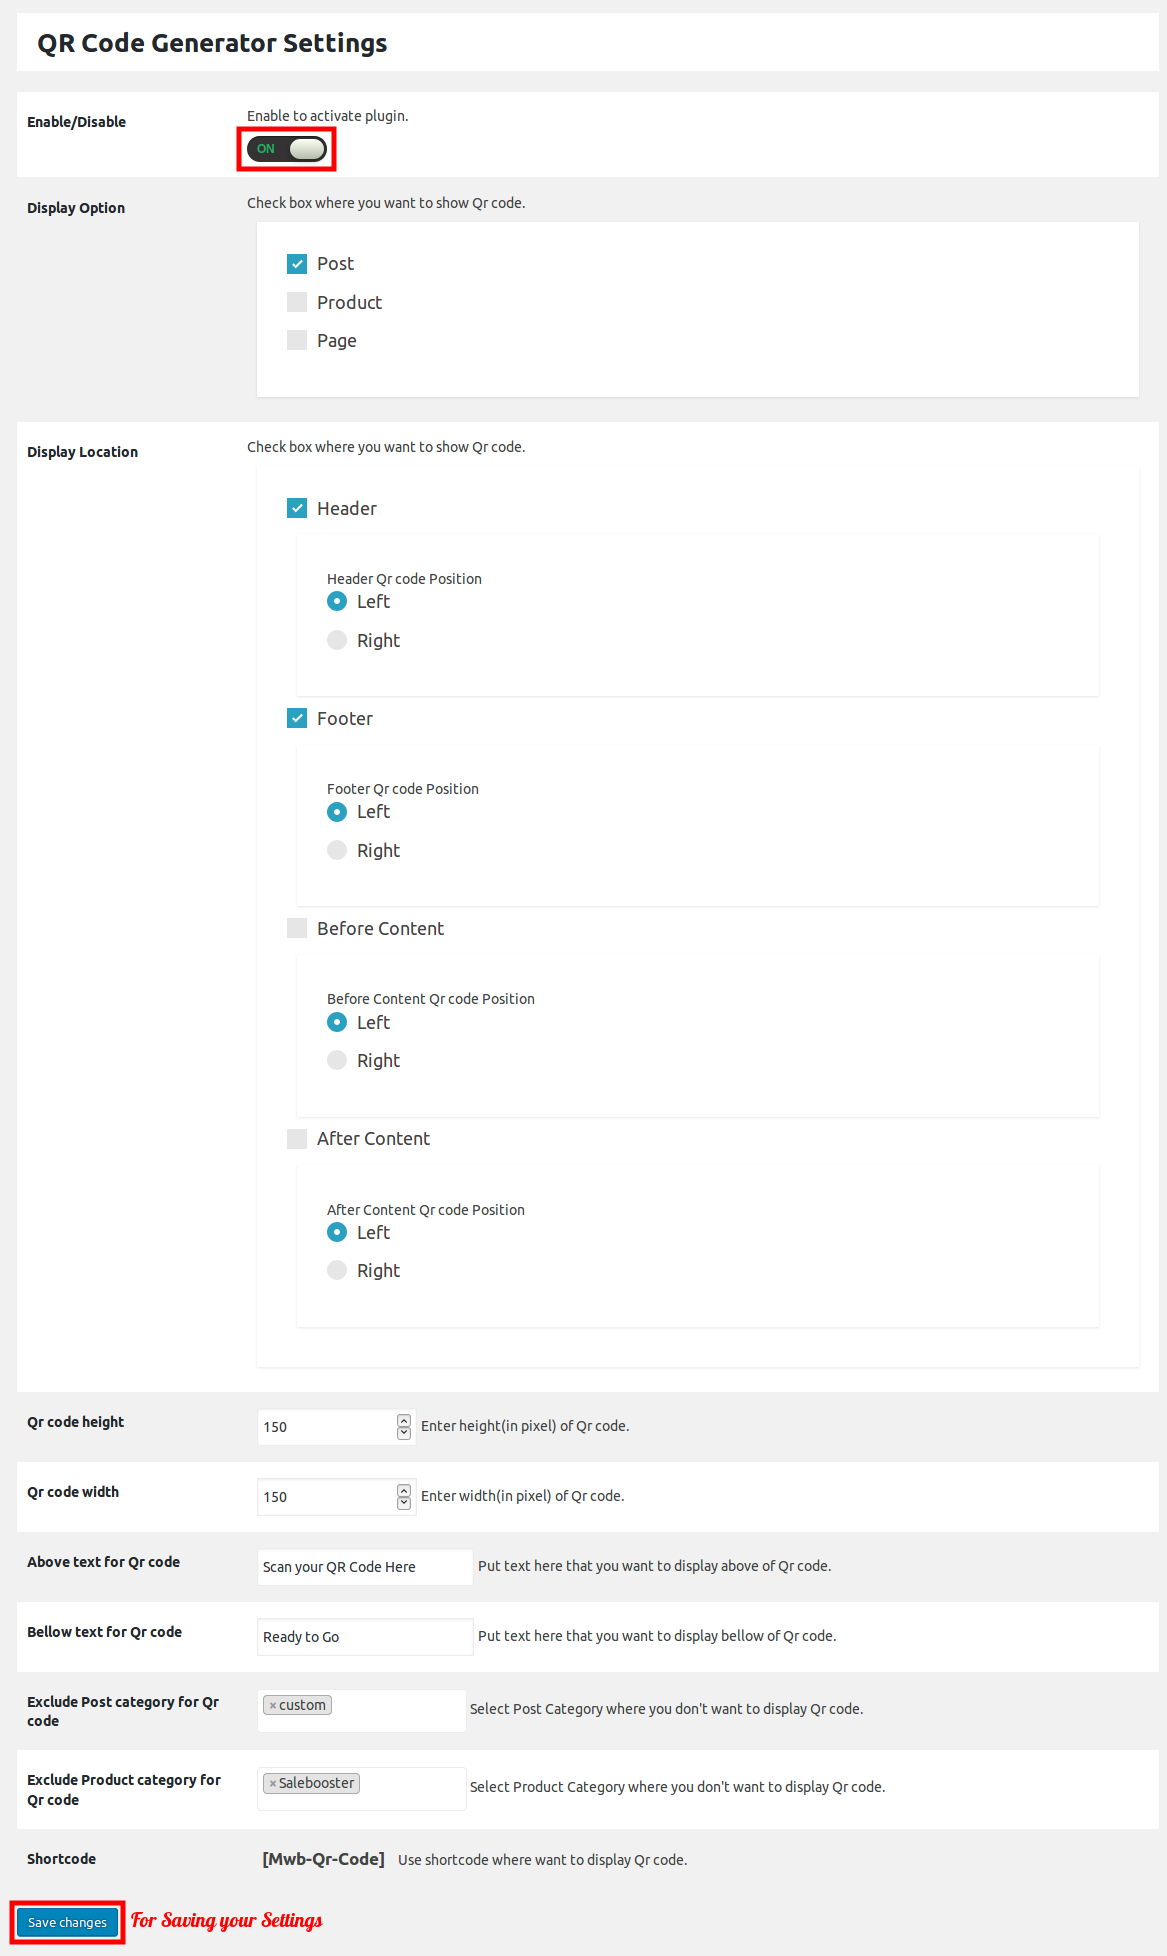Click the Above text for Qr code field

[365, 1567]
